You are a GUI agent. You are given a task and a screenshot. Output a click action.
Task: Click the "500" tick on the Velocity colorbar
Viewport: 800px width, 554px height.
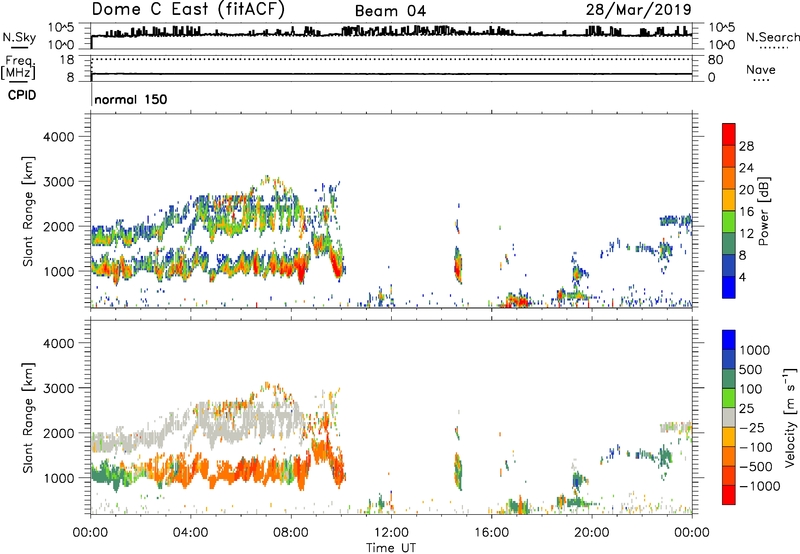point(751,370)
